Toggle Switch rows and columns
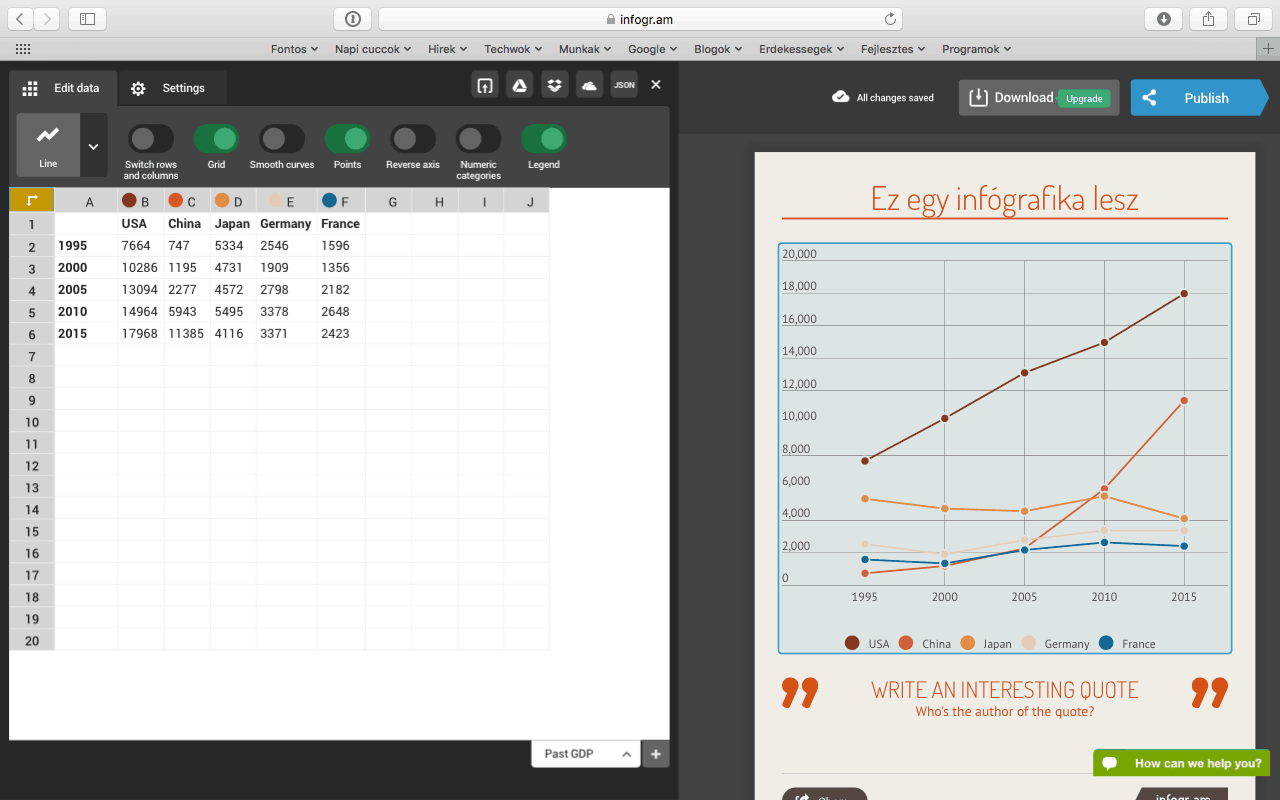Viewport: 1280px width, 800px height. (x=151, y=139)
